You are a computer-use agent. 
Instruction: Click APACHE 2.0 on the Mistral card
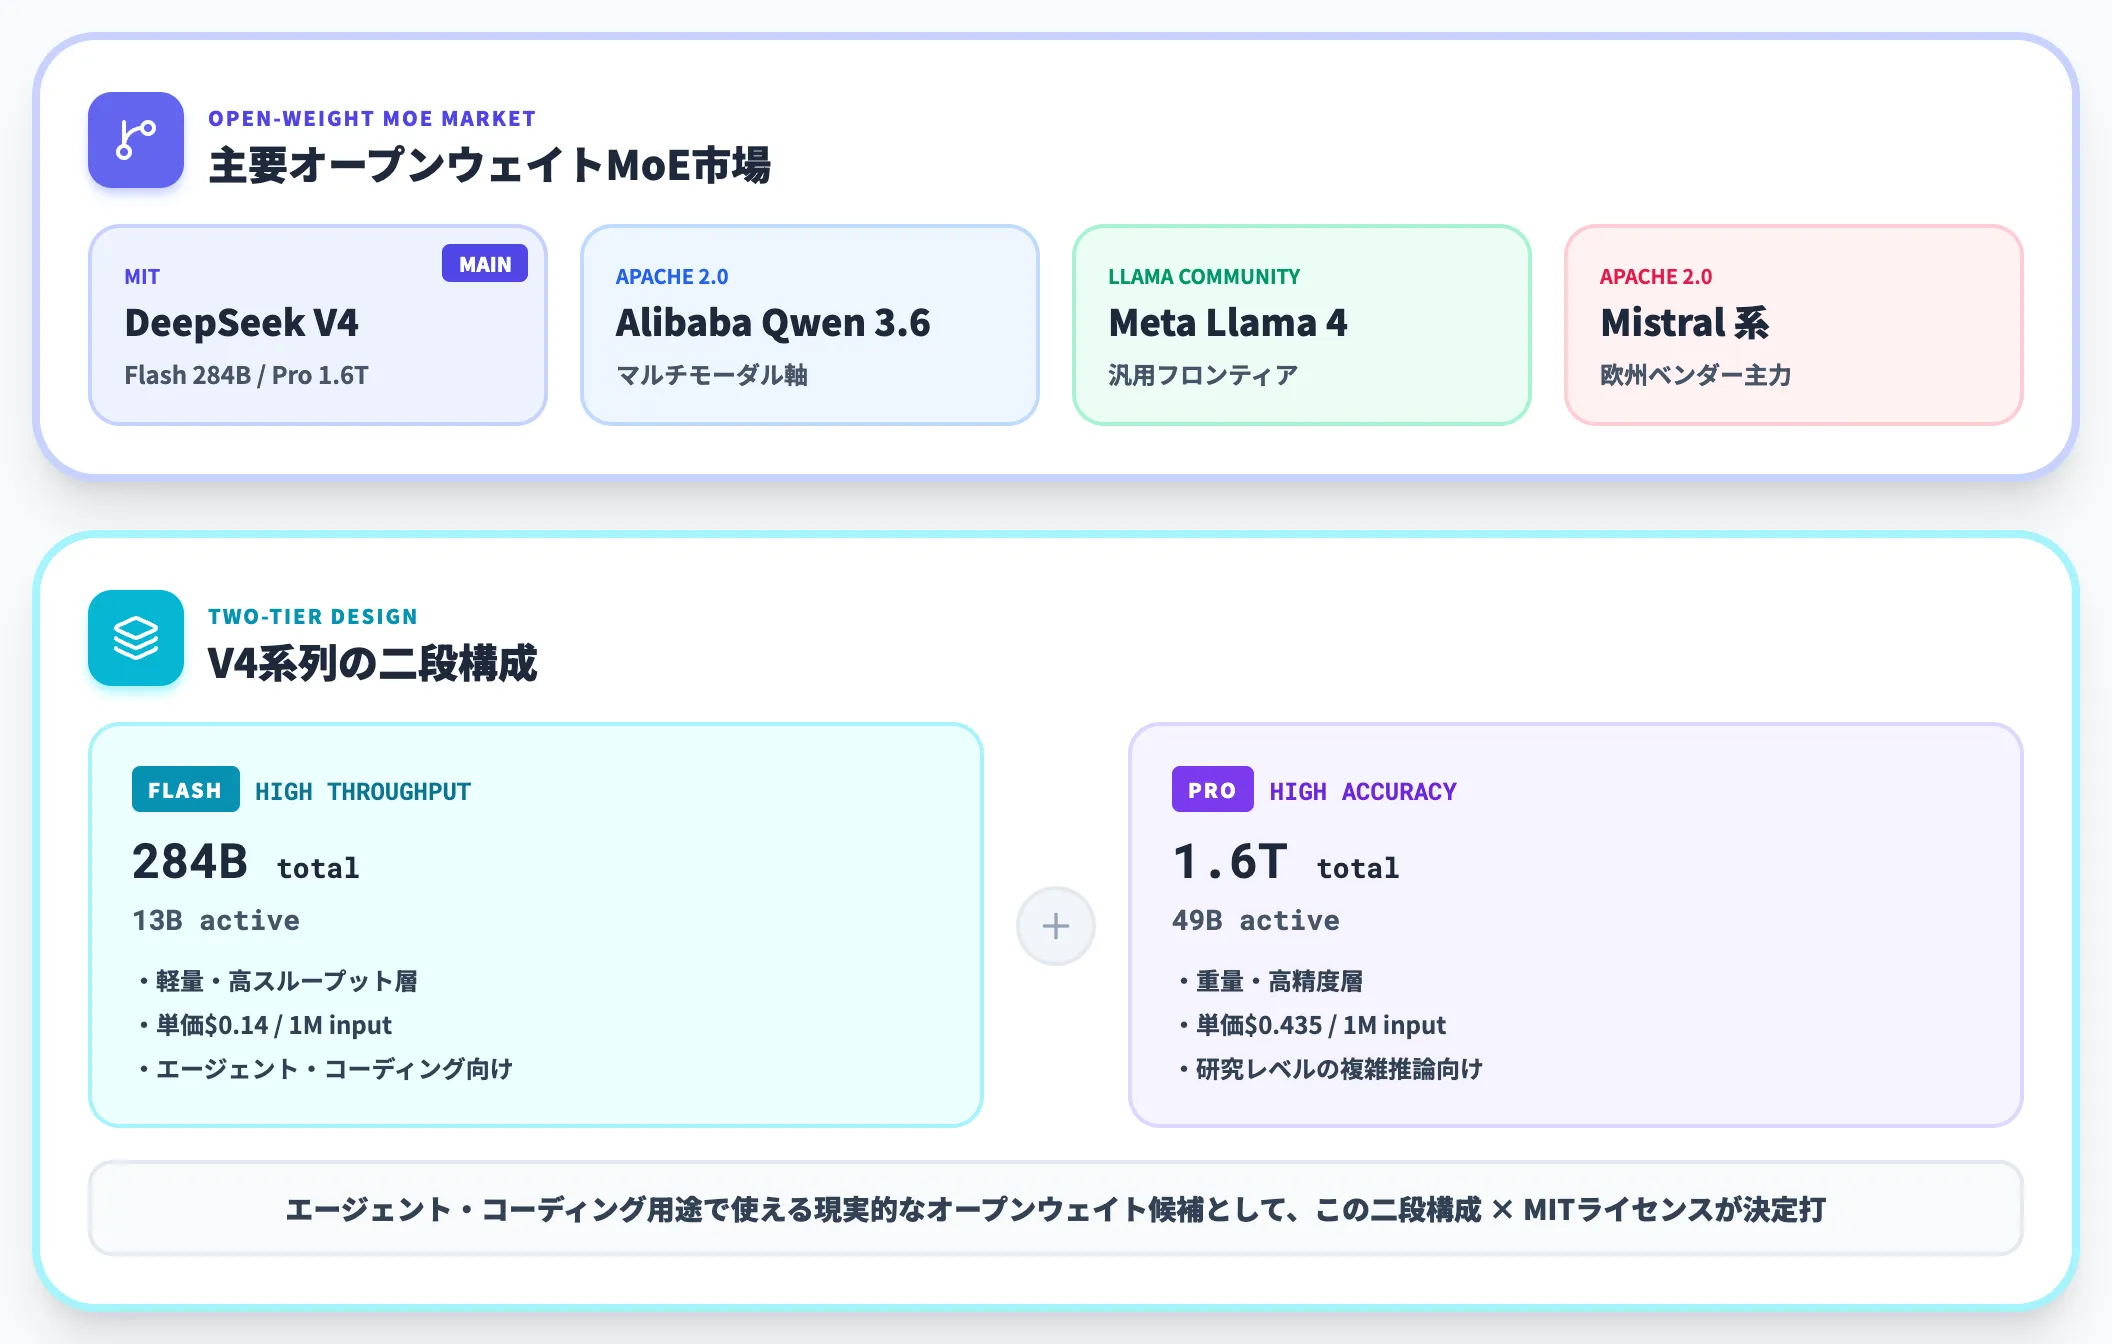(1656, 277)
